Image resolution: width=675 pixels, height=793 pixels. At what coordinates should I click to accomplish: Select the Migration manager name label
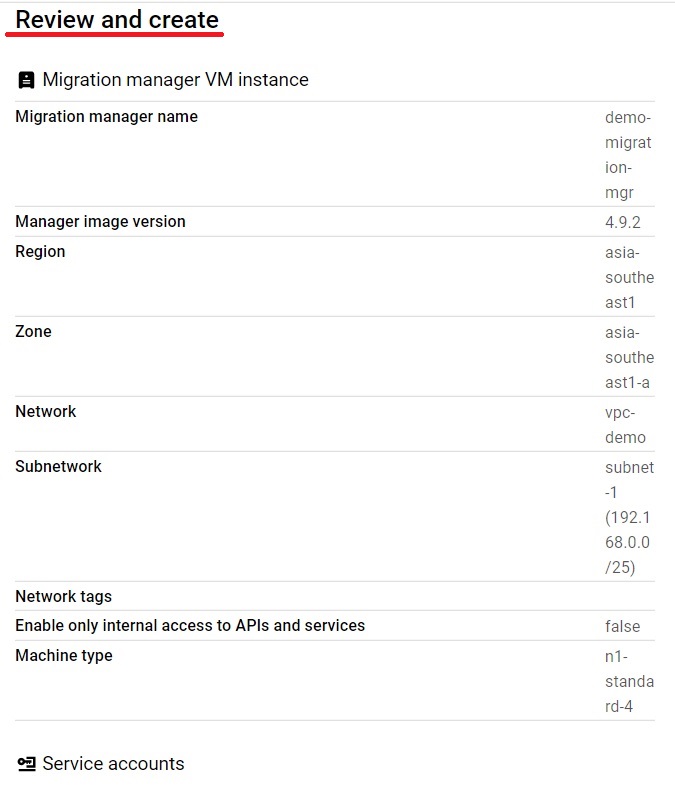[107, 116]
